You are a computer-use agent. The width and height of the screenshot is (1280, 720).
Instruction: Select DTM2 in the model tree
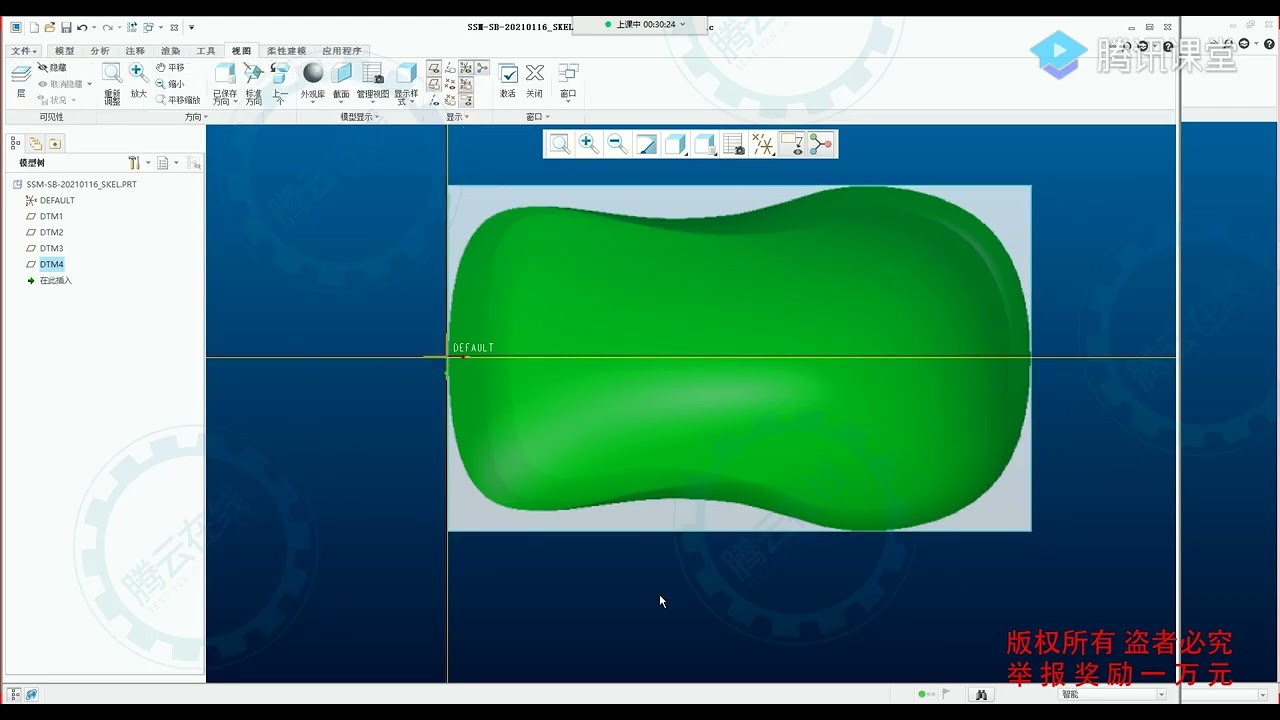(x=51, y=232)
